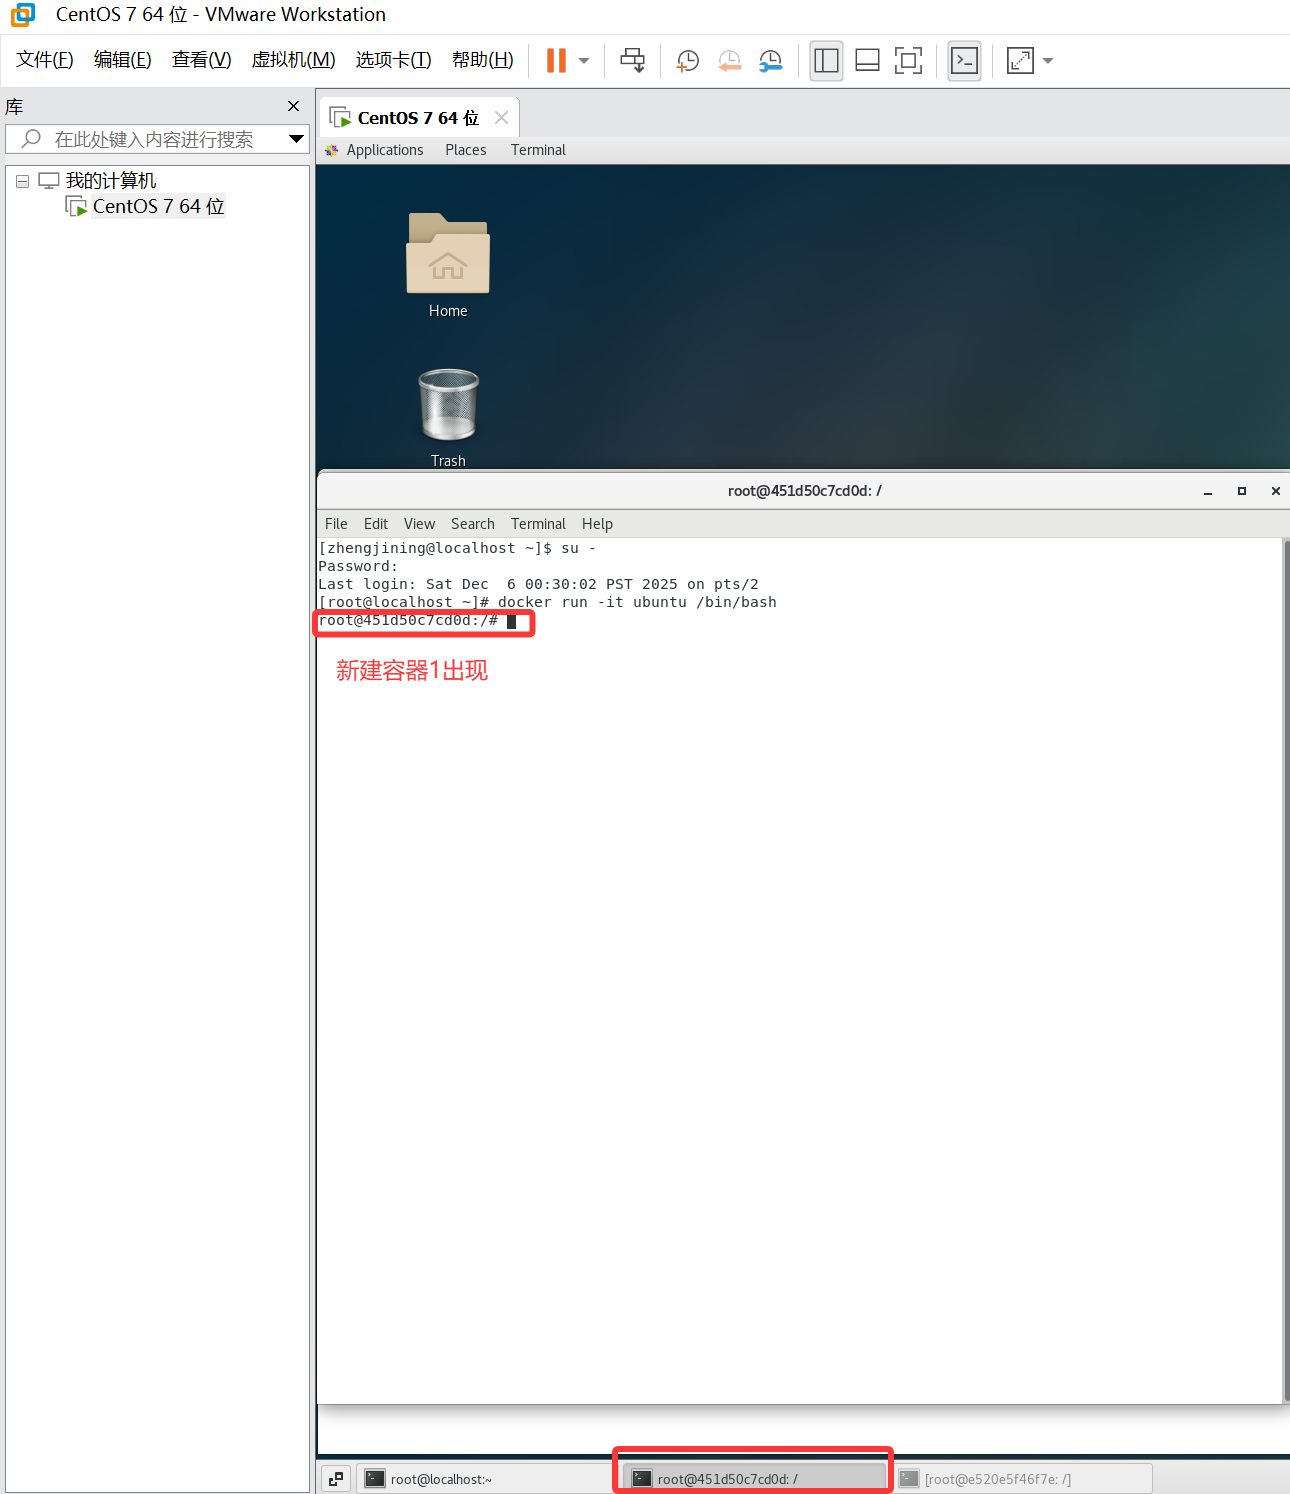This screenshot has height=1494, width=1290.
Task: Toggle the workspace switcher in CentOS taskbar
Action: pyautogui.click(x=336, y=1478)
